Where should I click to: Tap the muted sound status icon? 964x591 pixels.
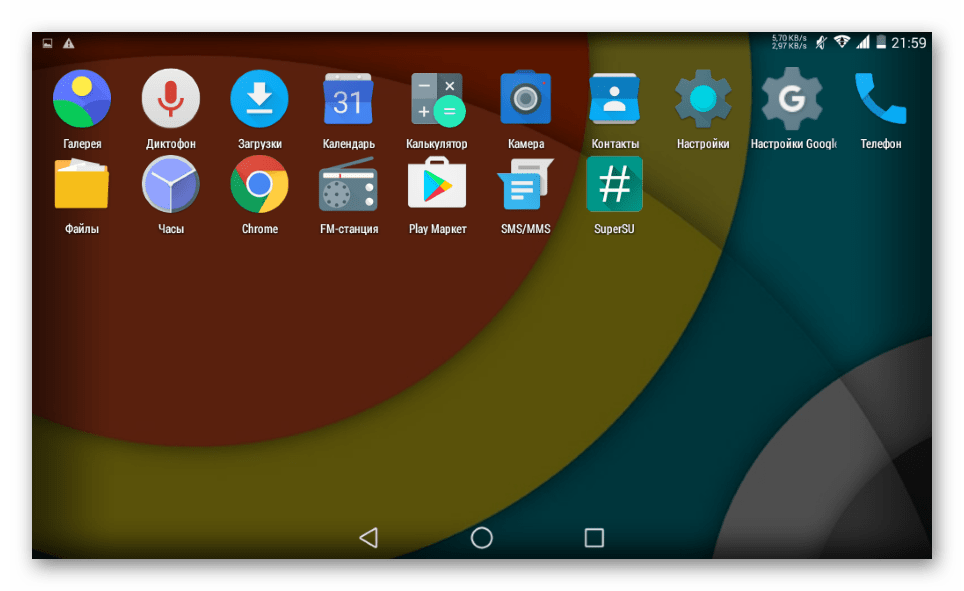[821, 42]
